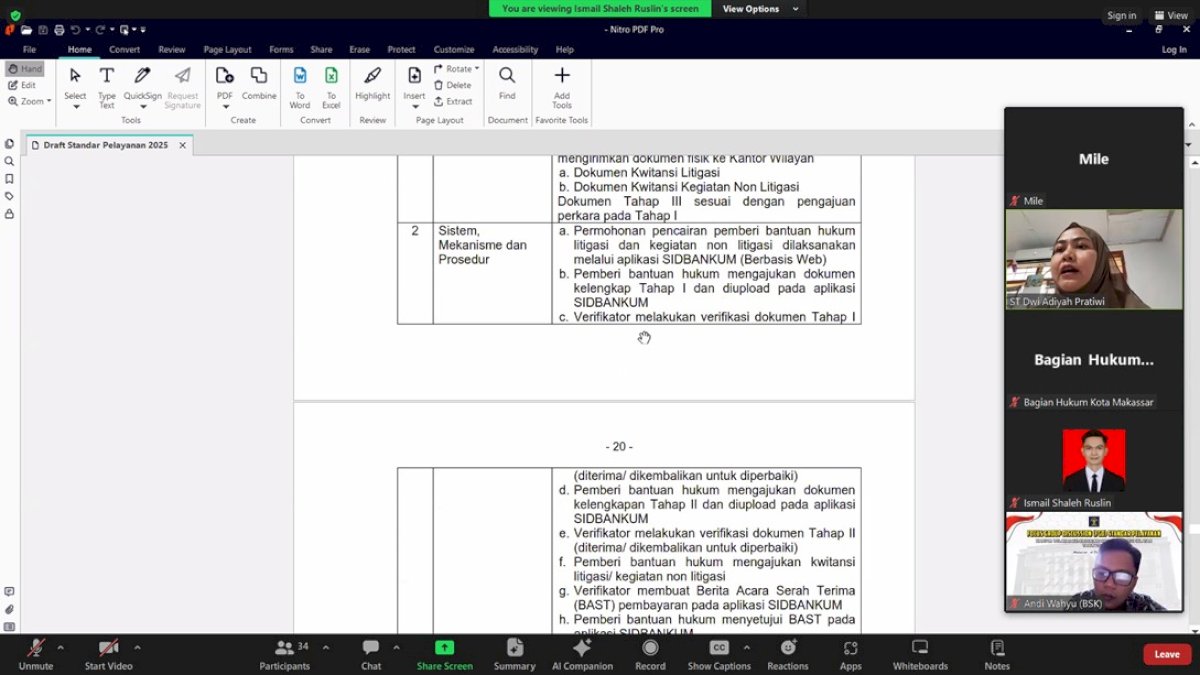Switch to the Convert ribbon tab
This screenshot has width=1200, height=675.
(125, 49)
